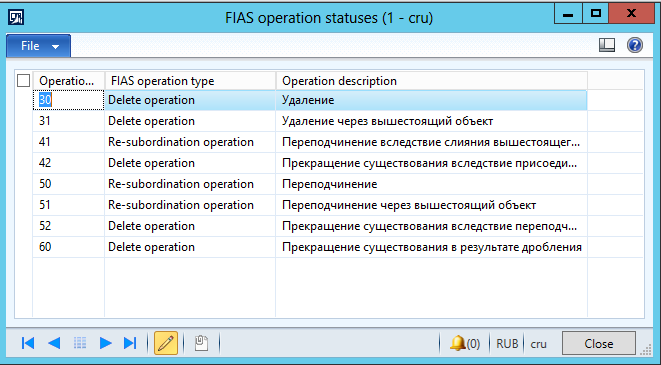Click the cru company code in the status bar

(538, 344)
